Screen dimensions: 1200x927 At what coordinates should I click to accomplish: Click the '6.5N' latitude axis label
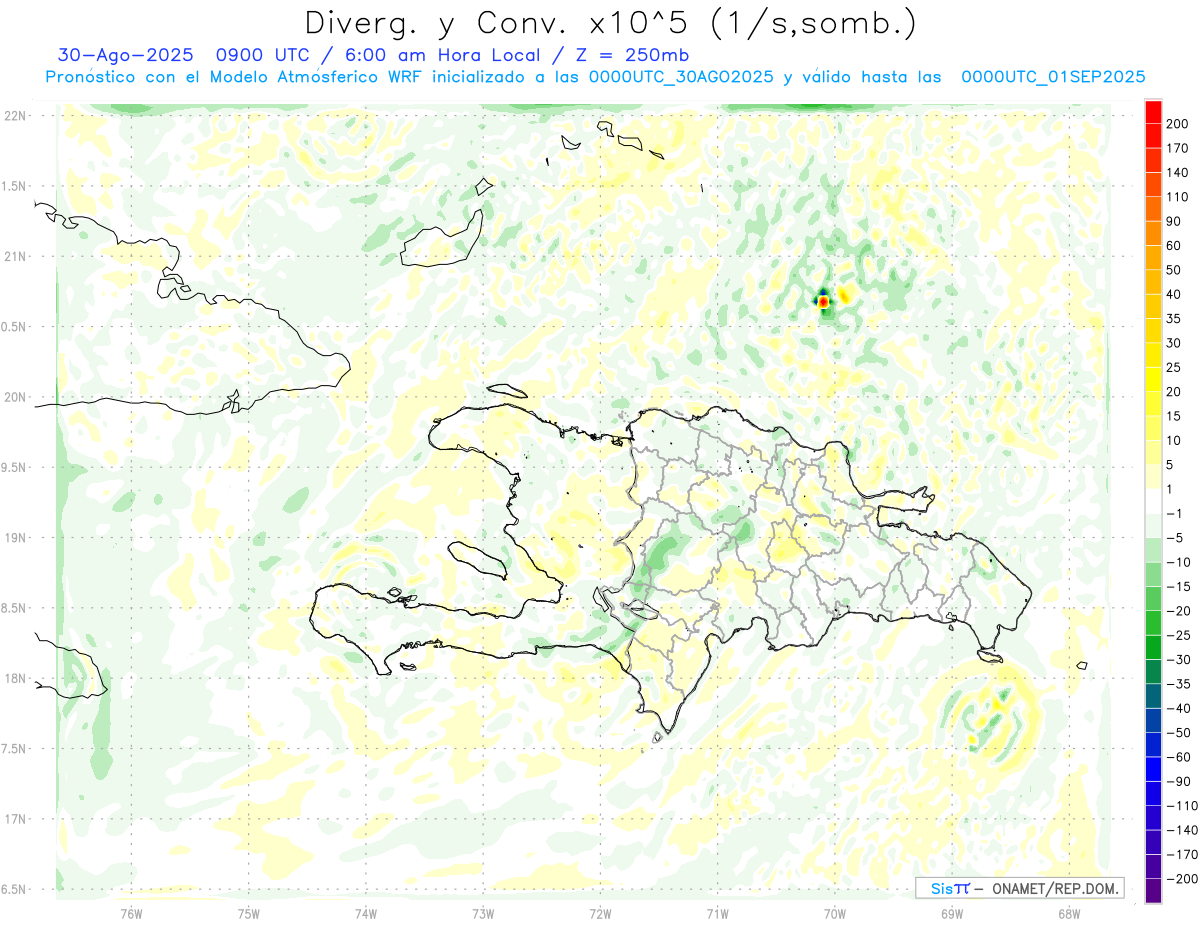point(14,889)
